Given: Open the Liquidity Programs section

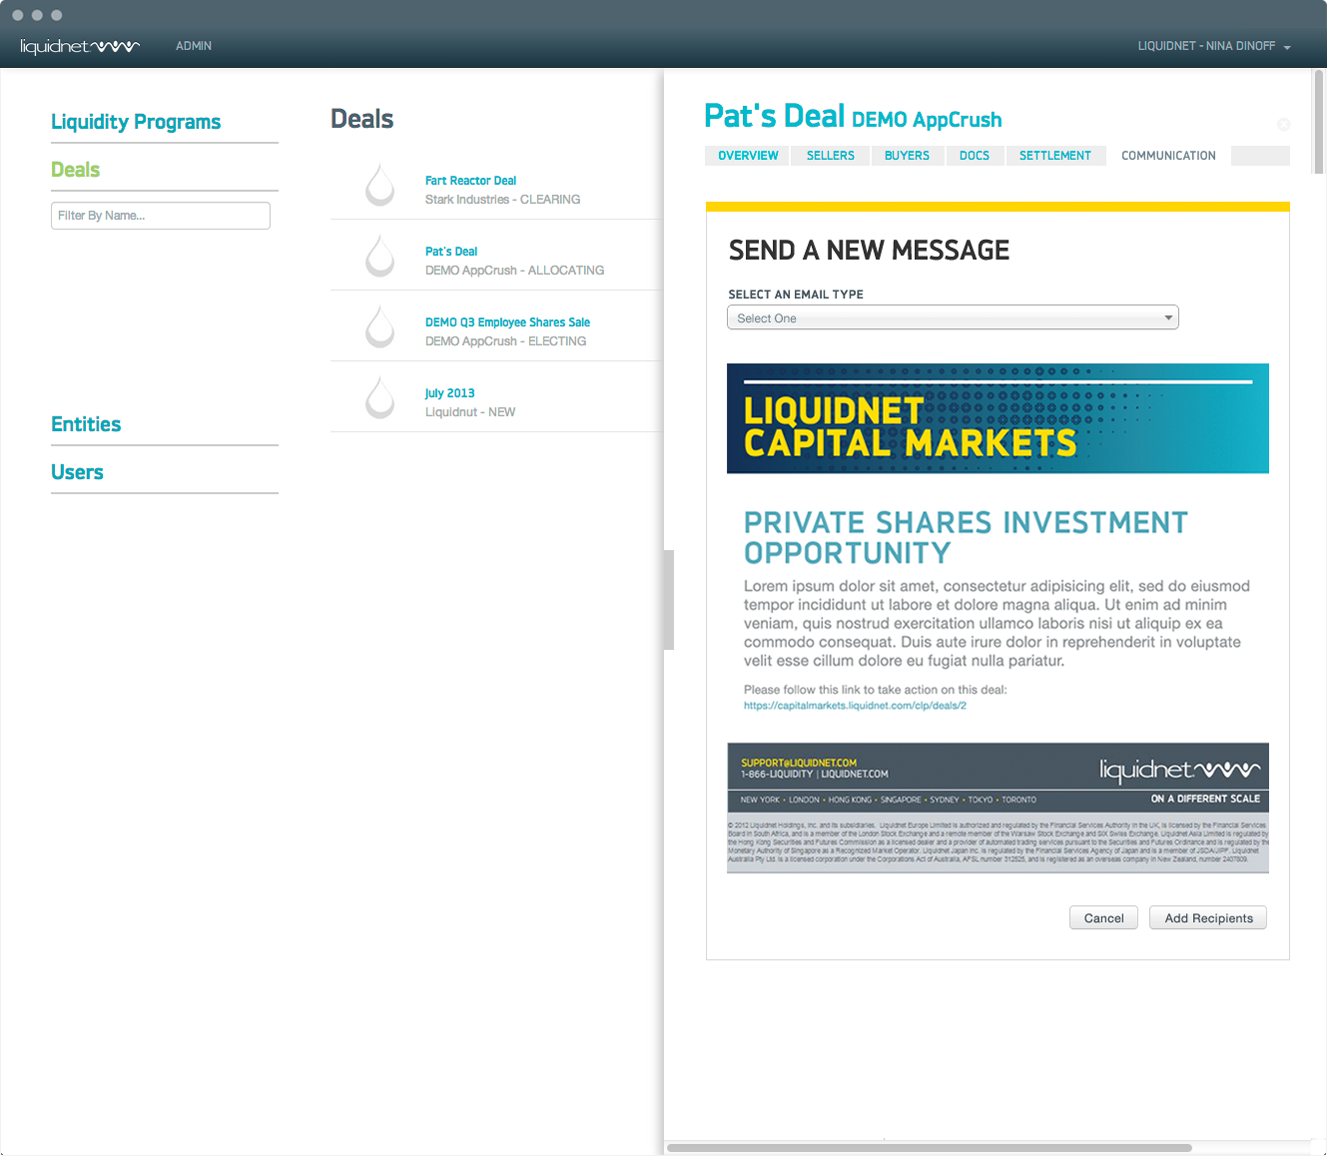Looking at the screenshot, I should point(136,122).
